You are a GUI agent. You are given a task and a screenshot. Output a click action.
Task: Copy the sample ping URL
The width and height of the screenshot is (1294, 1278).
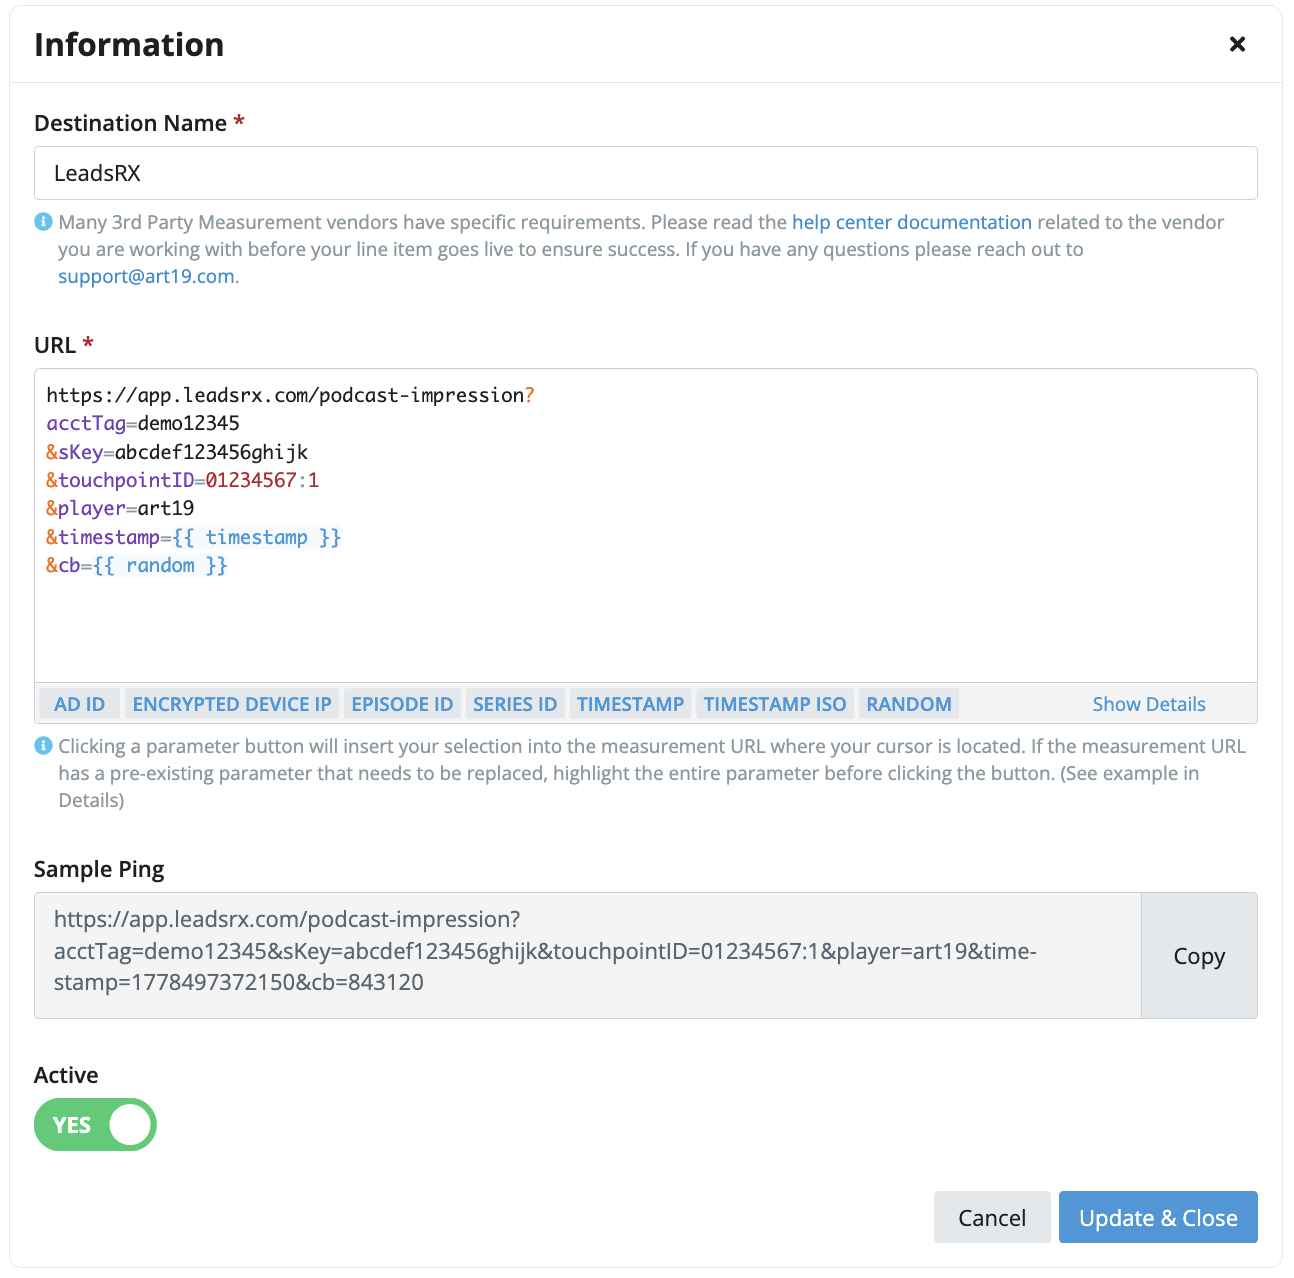(x=1199, y=956)
